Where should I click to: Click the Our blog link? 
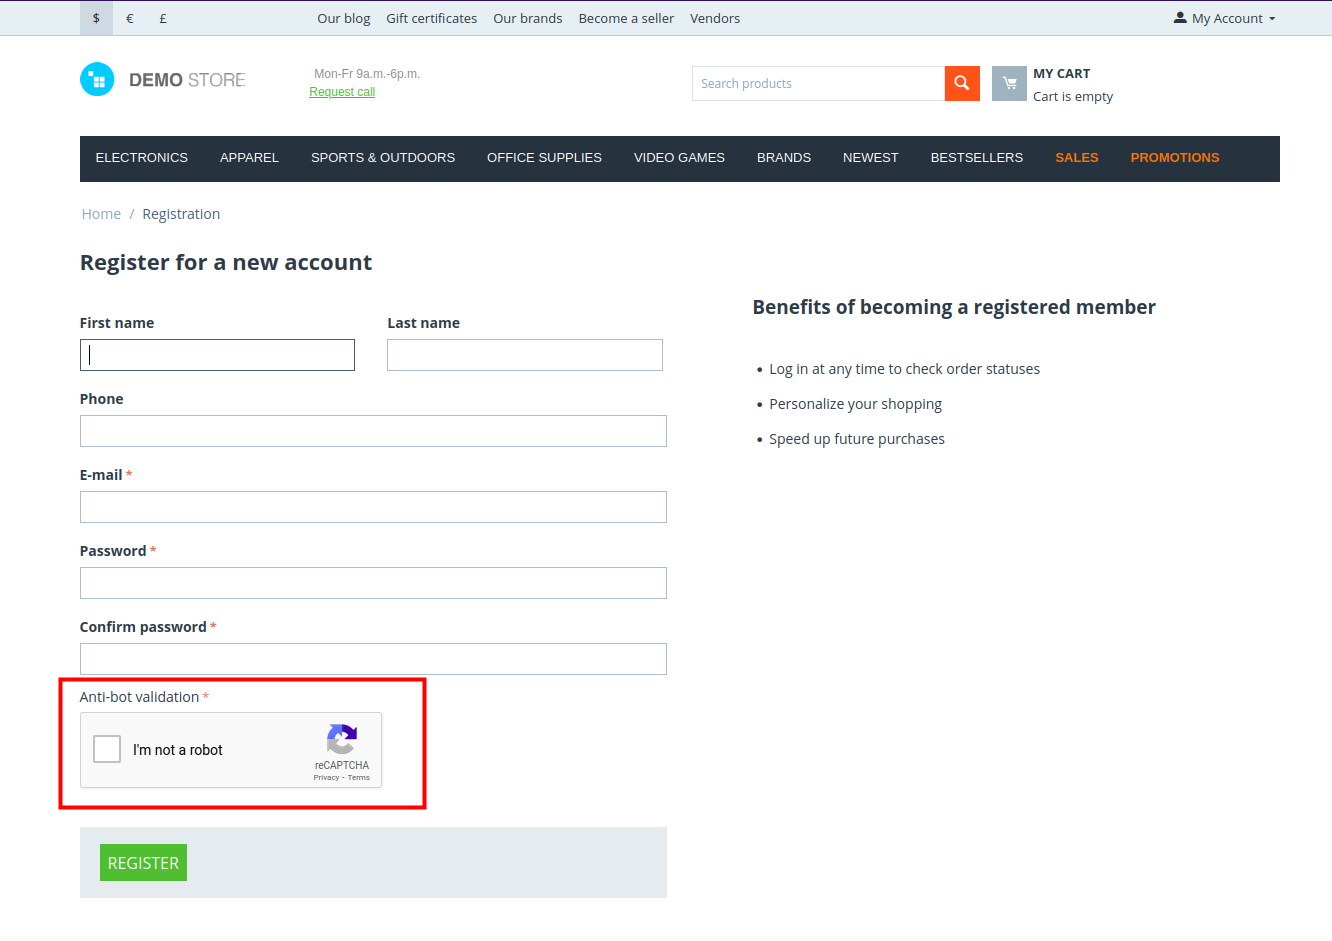pyautogui.click(x=344, y=18)
